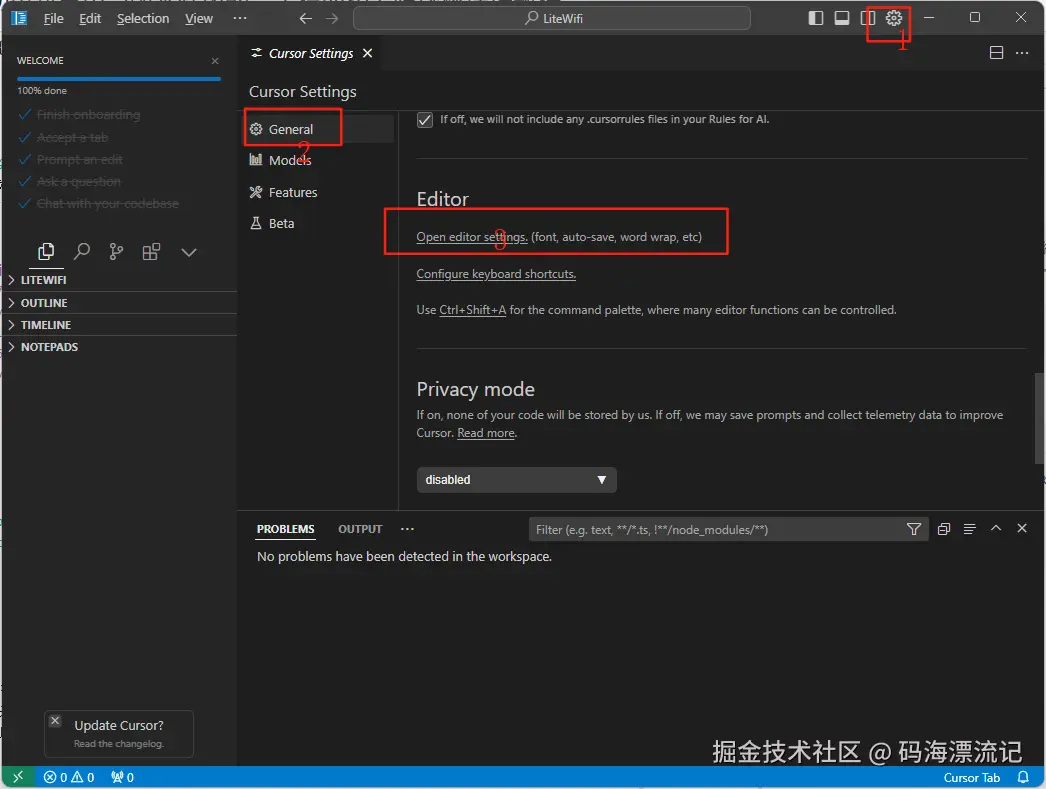Go back with the left arrow
The height and width of the screenshot is (789, 1046).
tap(306, 19)
